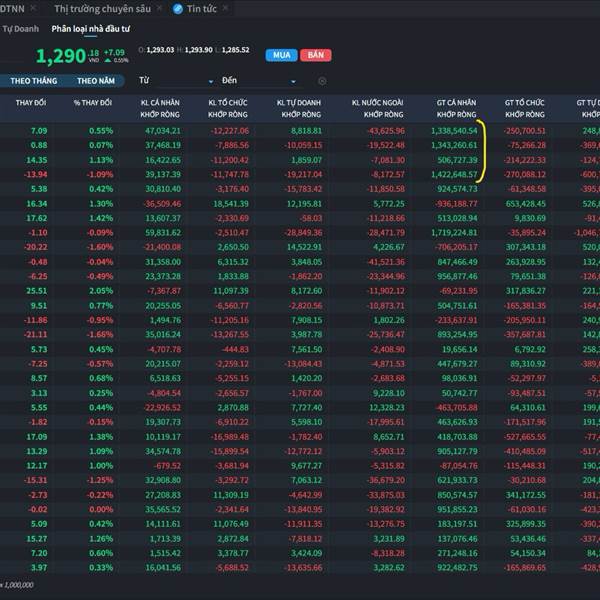600x600 pixels.
Task: Select cell value 35,016.24
Action: pos(163,334)
